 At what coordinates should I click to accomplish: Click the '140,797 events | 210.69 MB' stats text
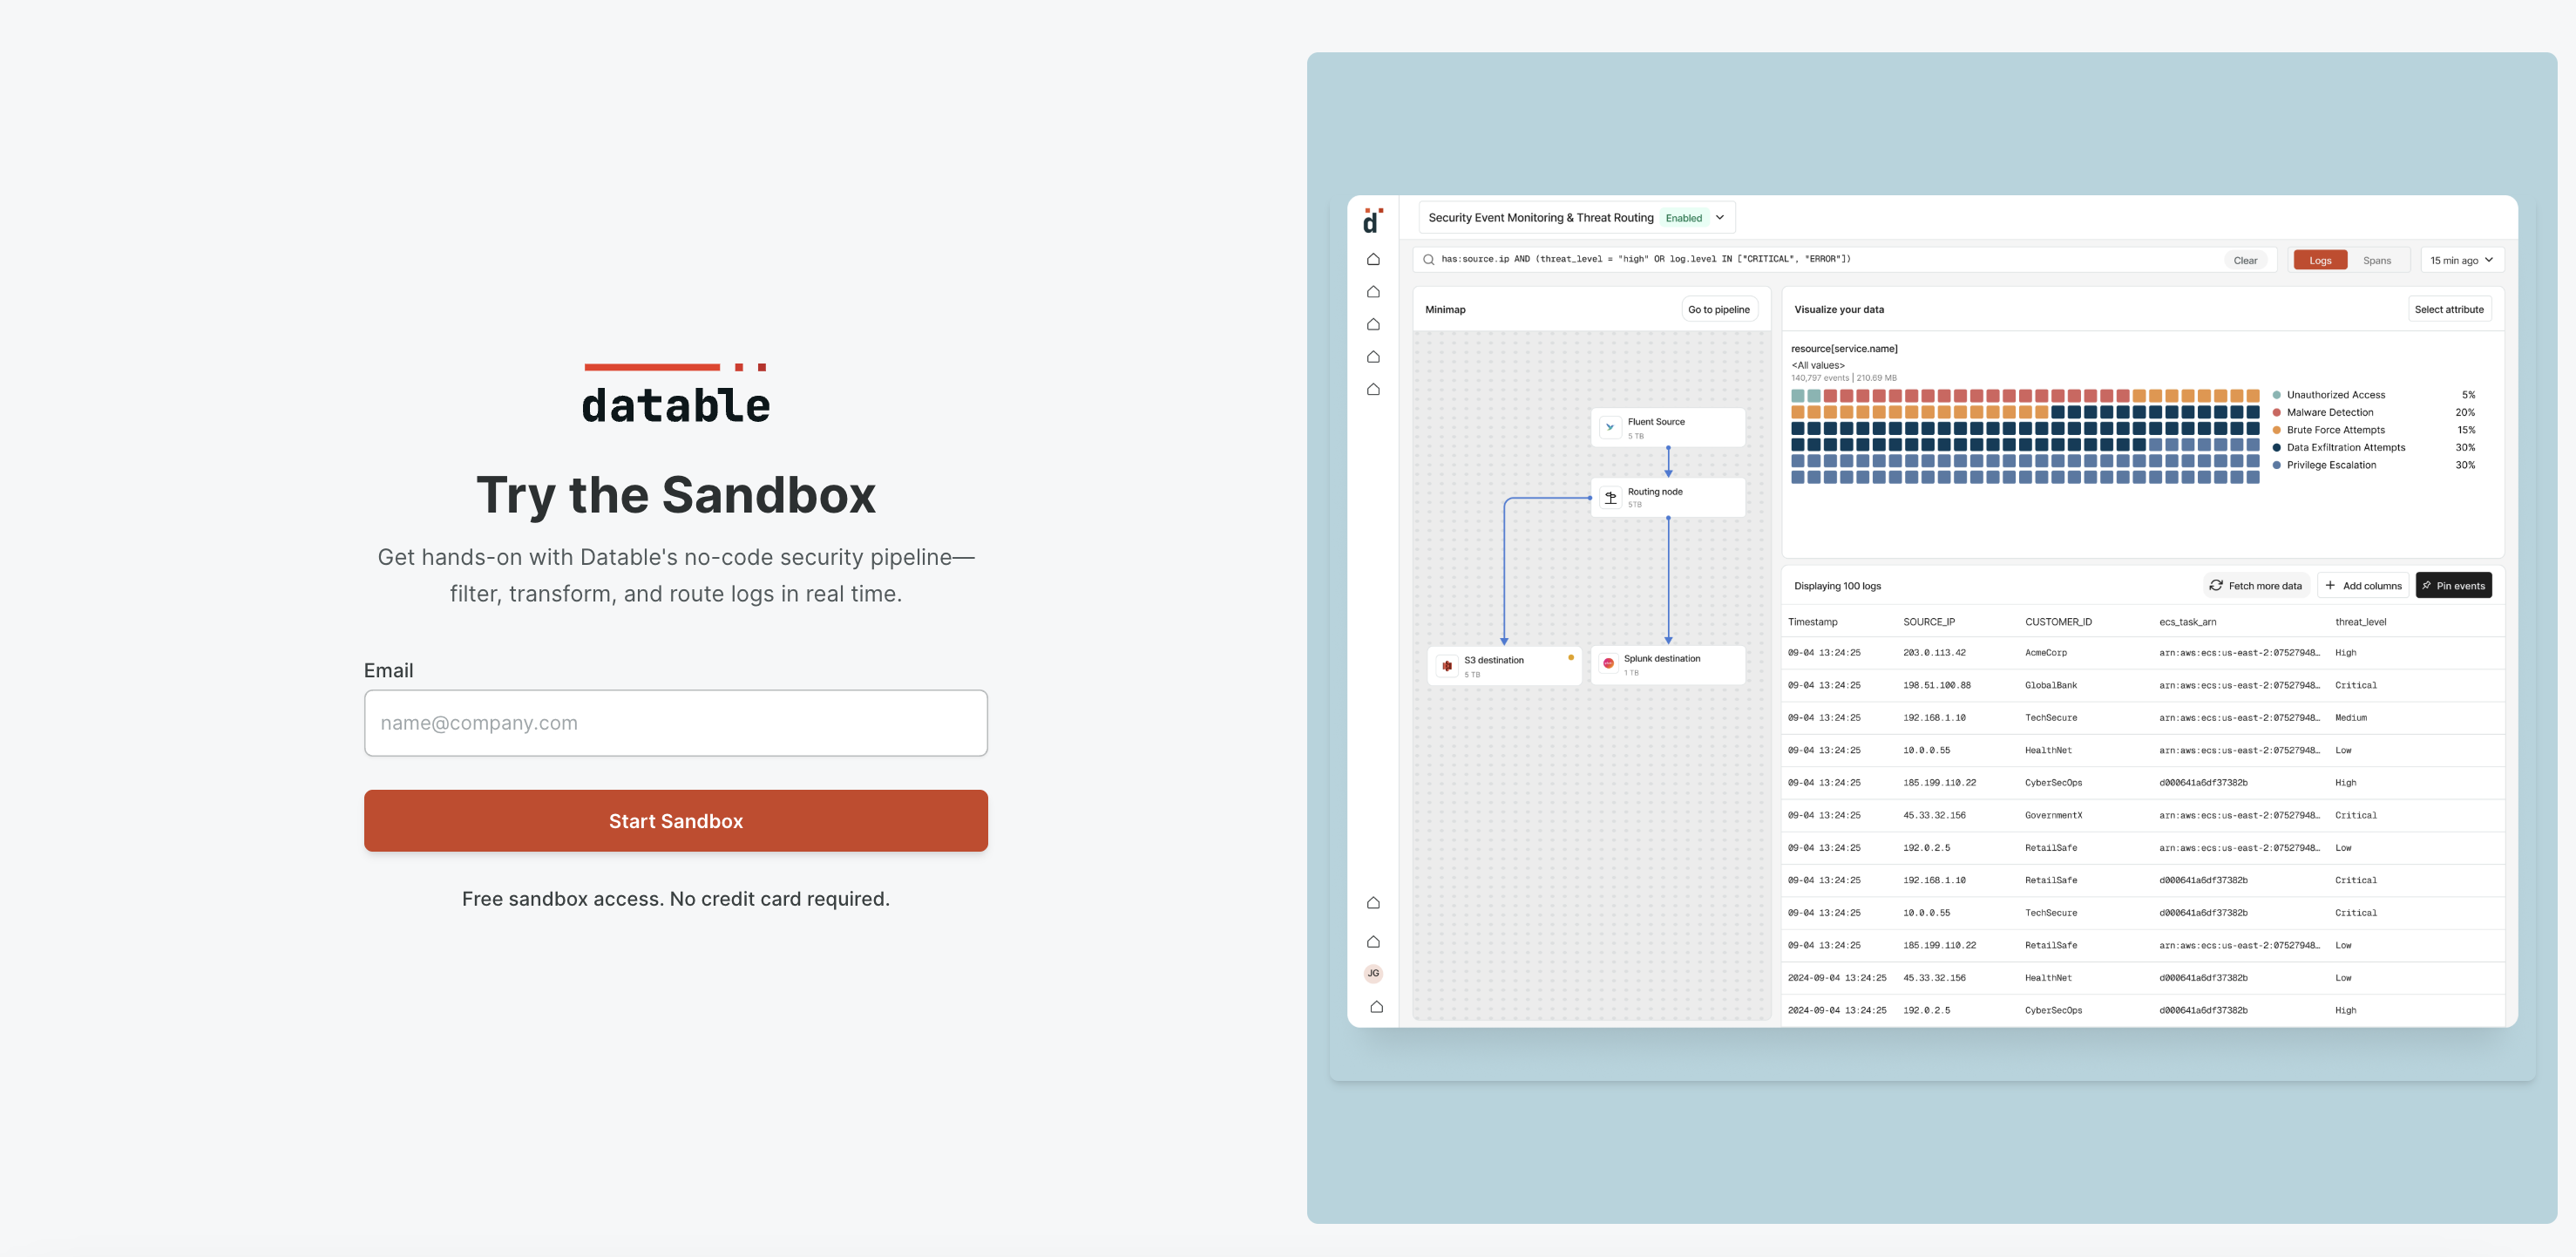pos(1843,378)
